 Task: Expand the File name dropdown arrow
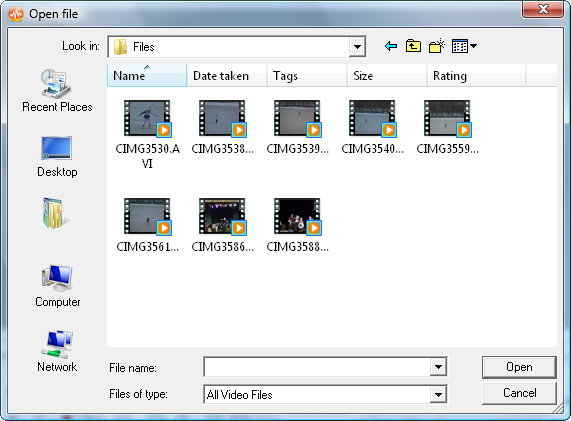click(438, 367)
